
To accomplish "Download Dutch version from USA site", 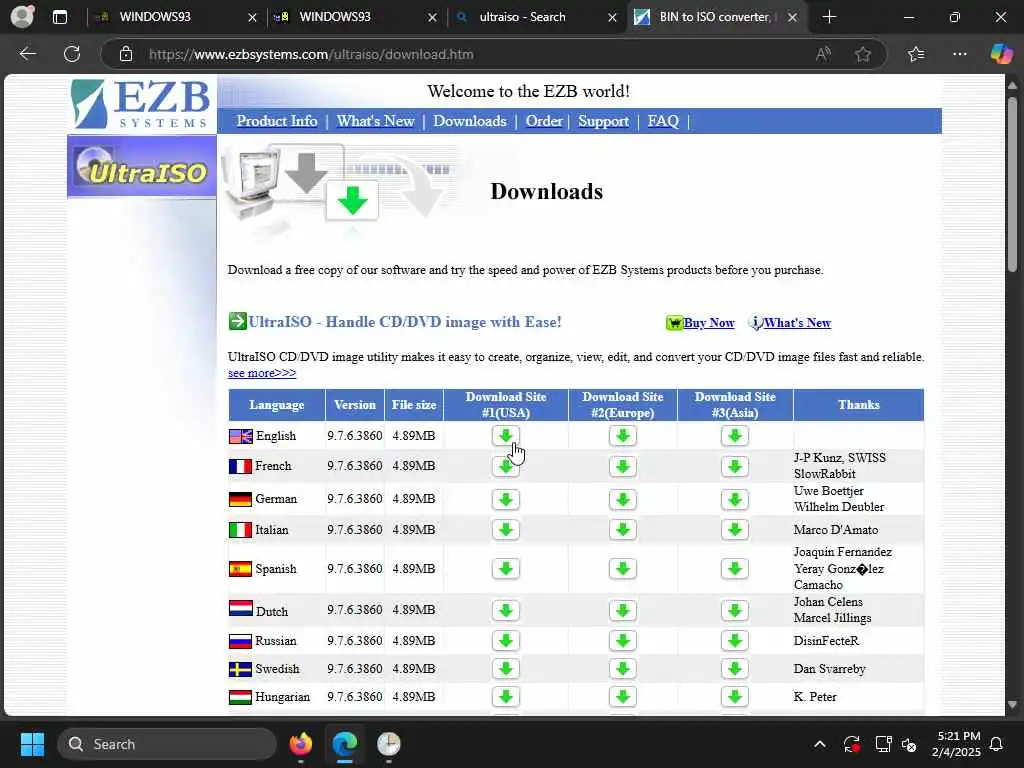I will 505,611.
